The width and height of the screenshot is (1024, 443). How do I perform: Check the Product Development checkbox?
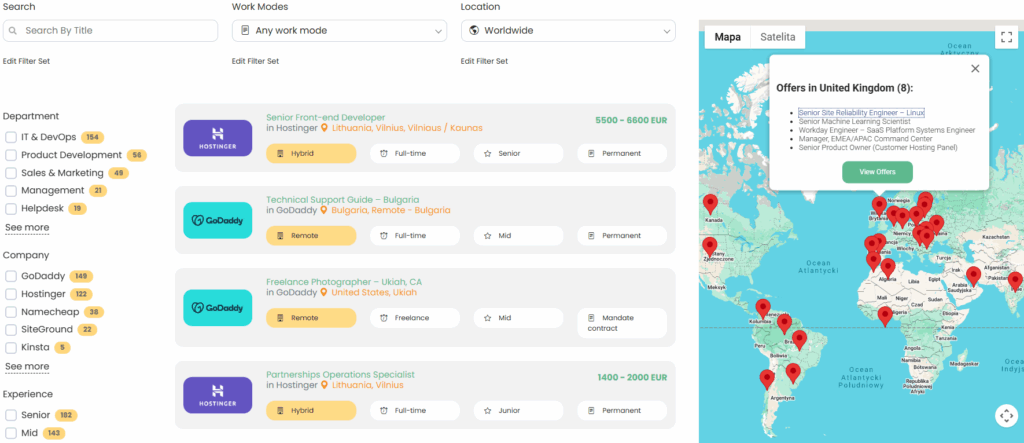click(x=10, y=155)
